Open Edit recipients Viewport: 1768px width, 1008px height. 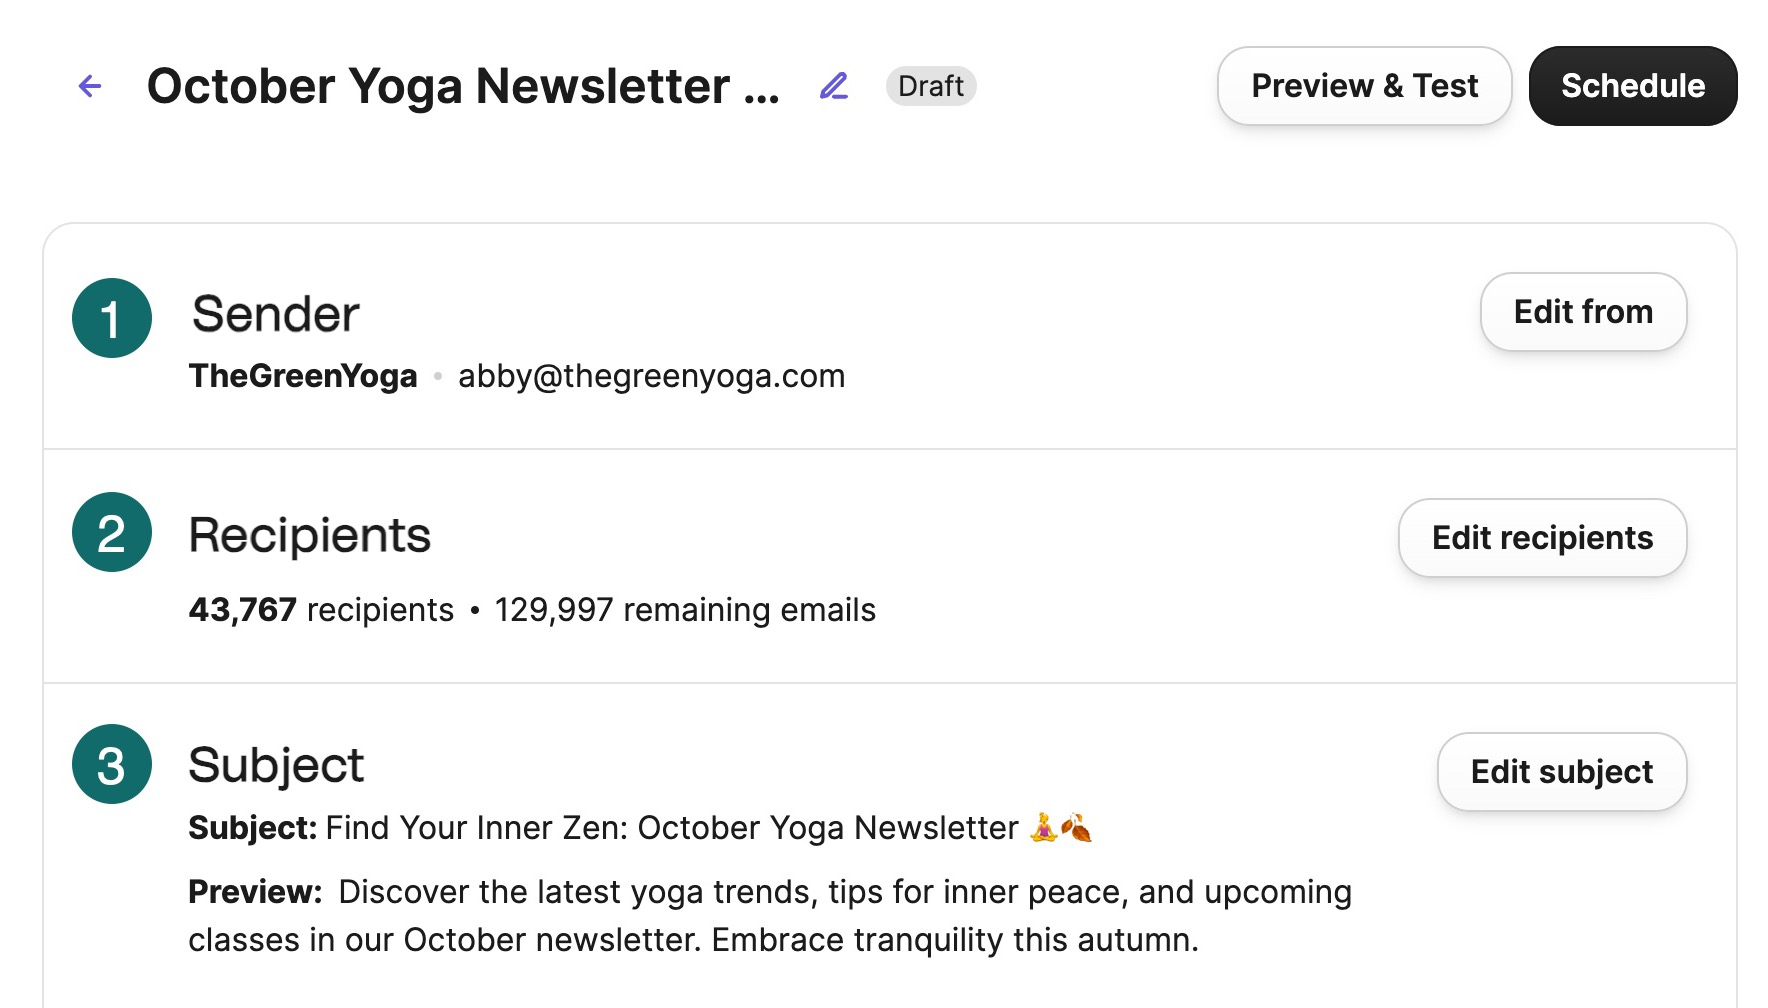click(x=1542, y=538)
